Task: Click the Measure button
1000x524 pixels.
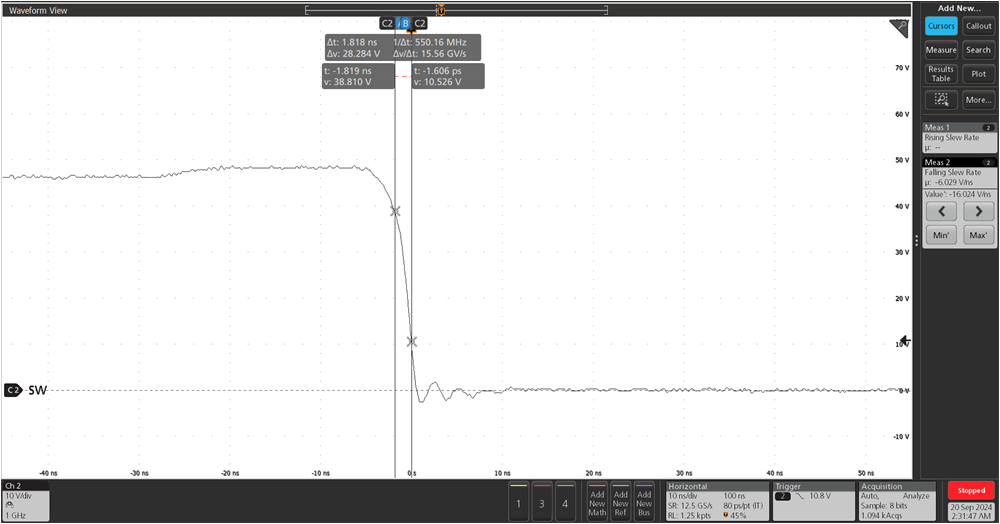Action: [x=941, y=50]
